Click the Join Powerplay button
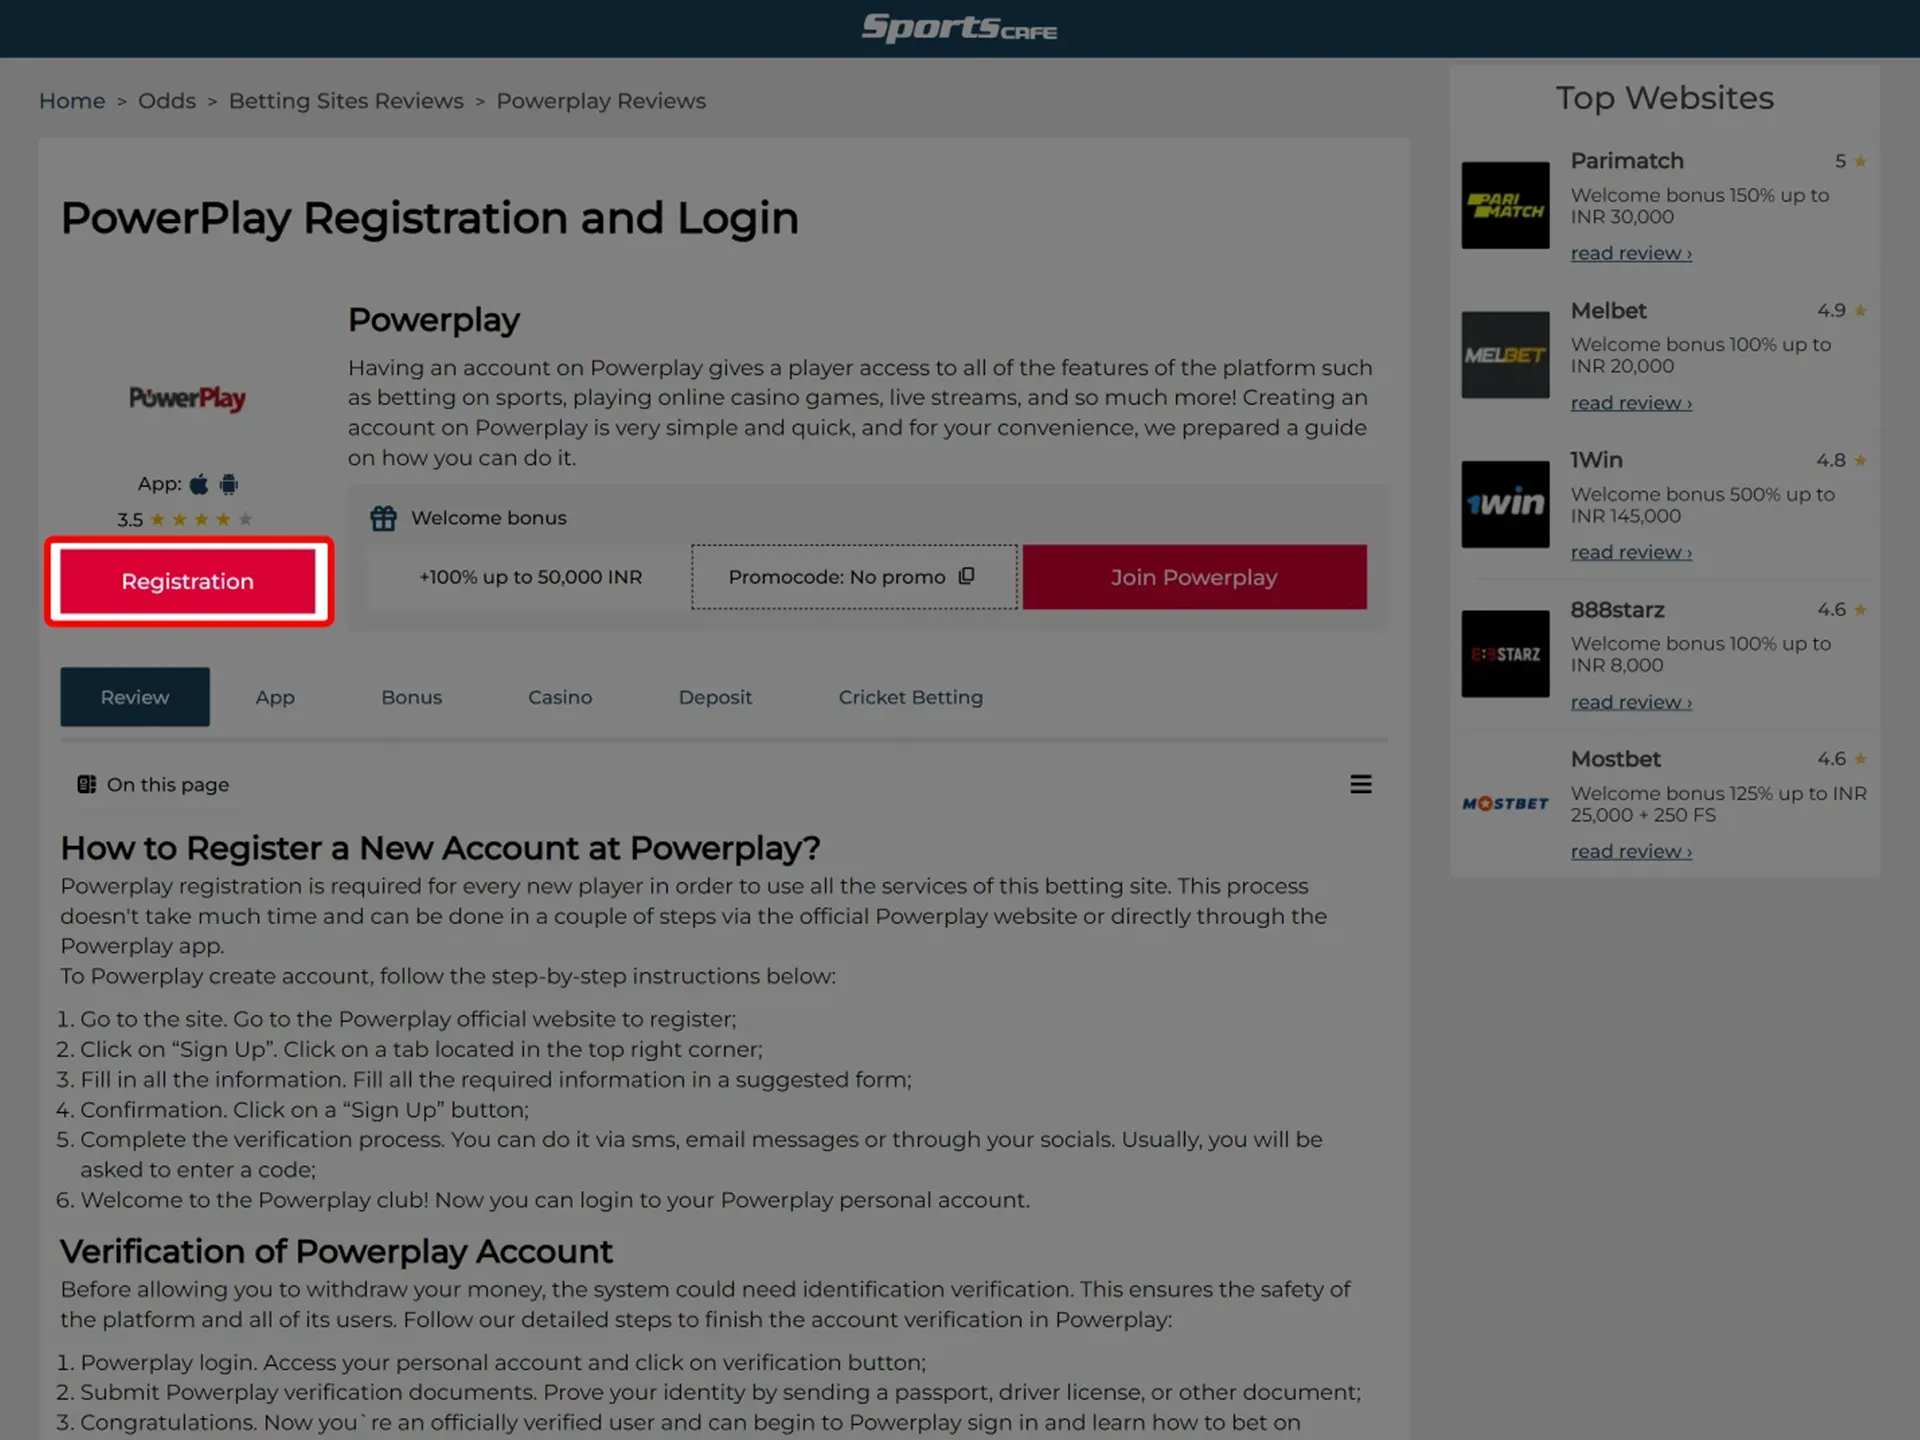 click(1194, 576)
